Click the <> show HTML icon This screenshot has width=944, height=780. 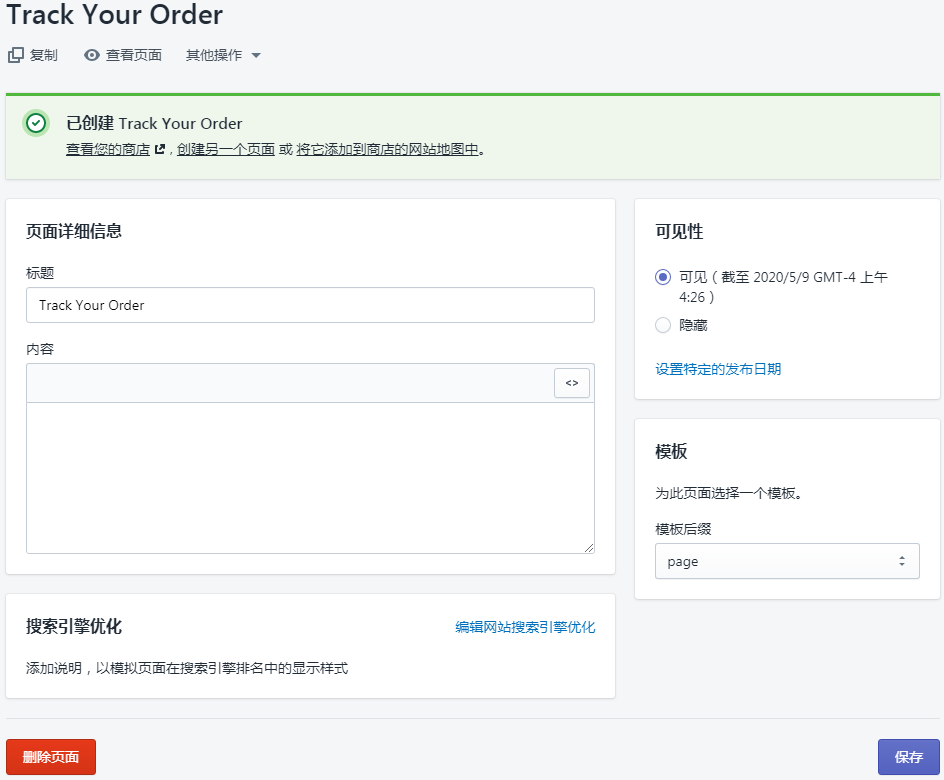coord(571,382)
